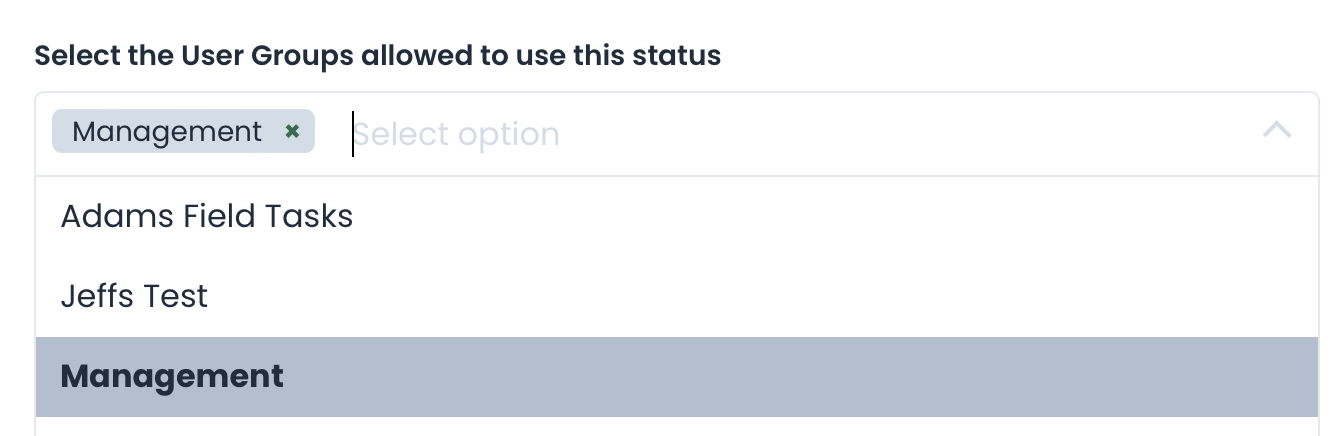1340x436 pixels.
Task: Deselect the highlighted Management option
Action: click(172, 376)
